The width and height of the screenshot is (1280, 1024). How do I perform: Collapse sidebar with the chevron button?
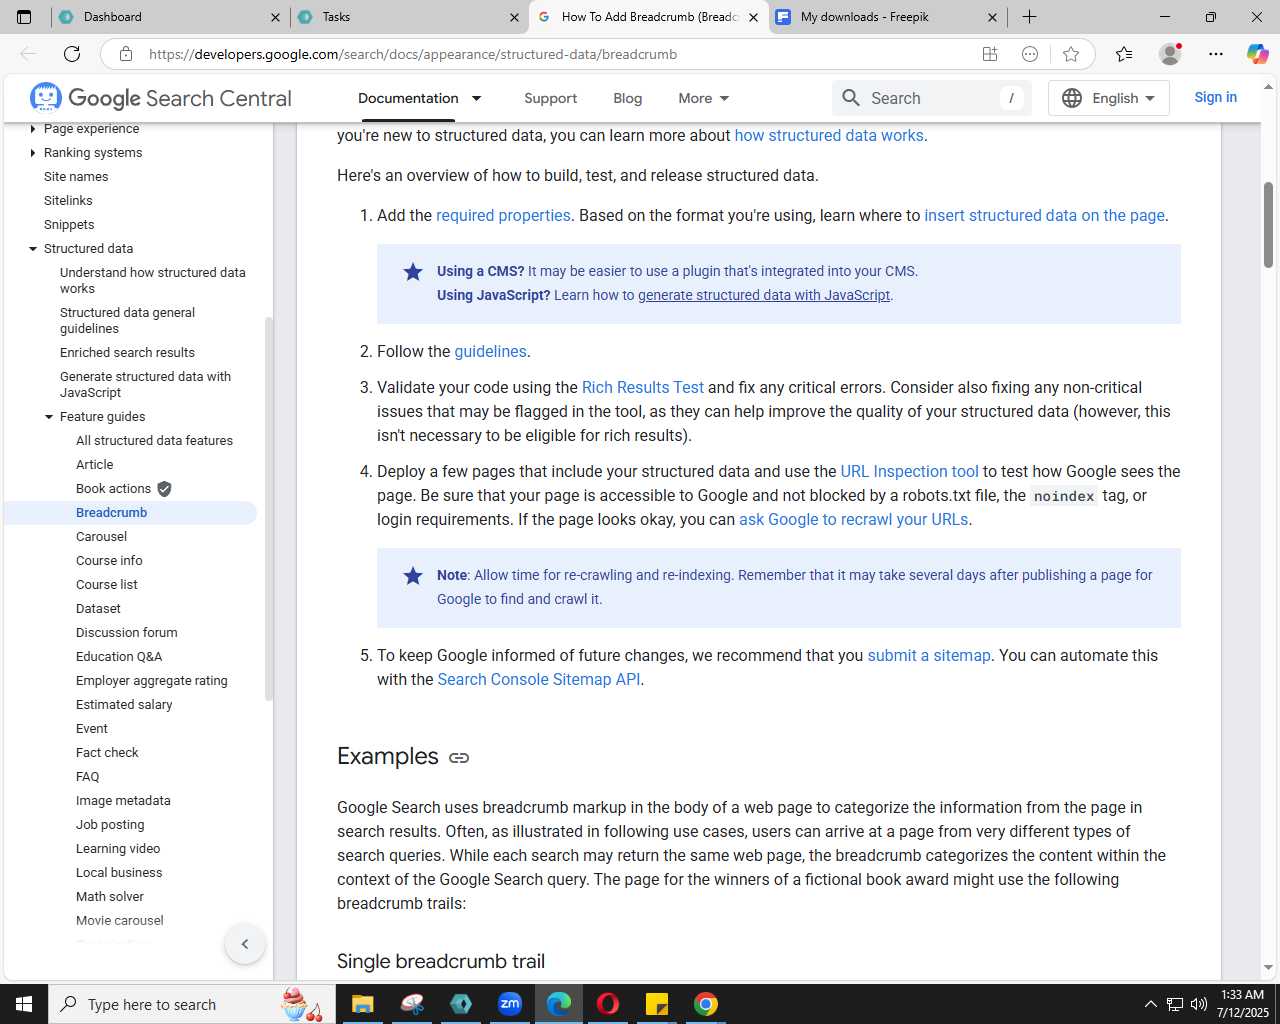coord(245,944)
